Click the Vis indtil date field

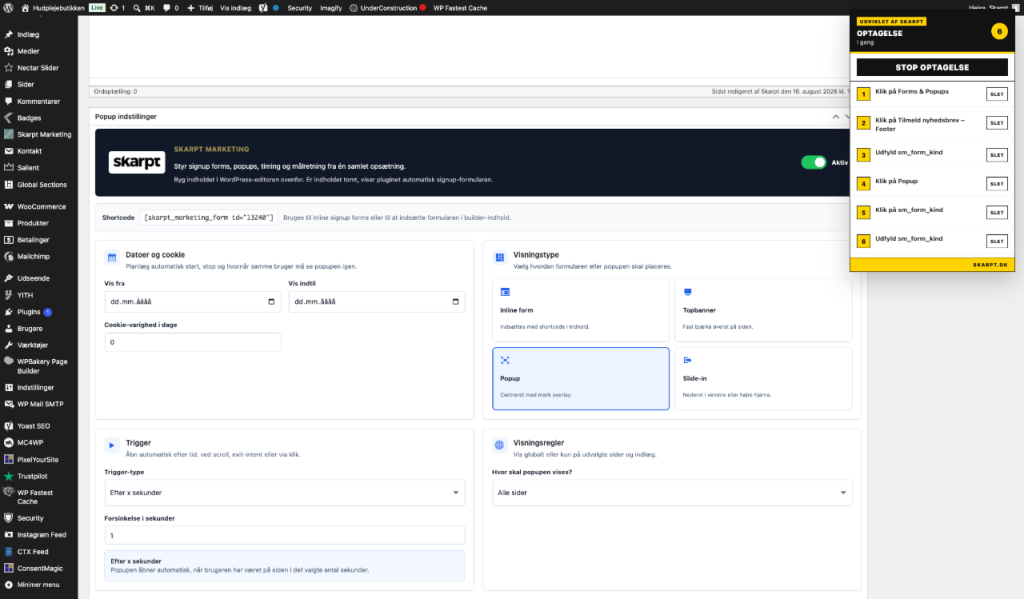click(377, 302)
